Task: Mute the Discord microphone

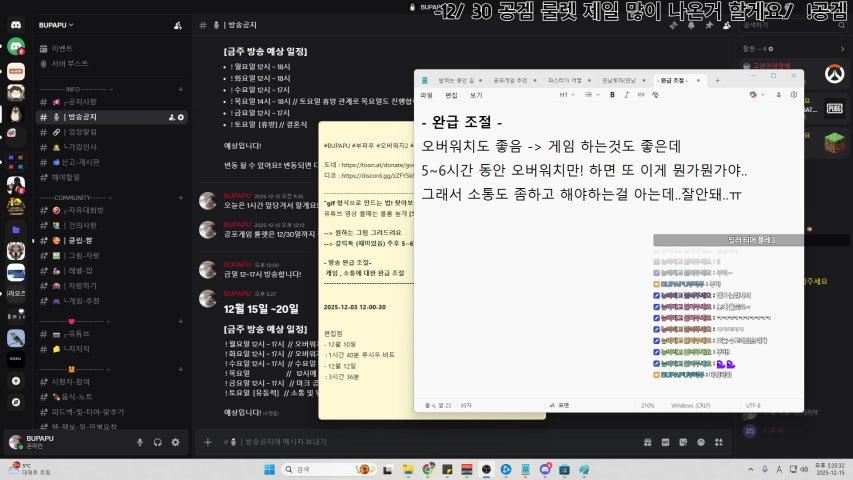Action: click(x=139, y=441)
